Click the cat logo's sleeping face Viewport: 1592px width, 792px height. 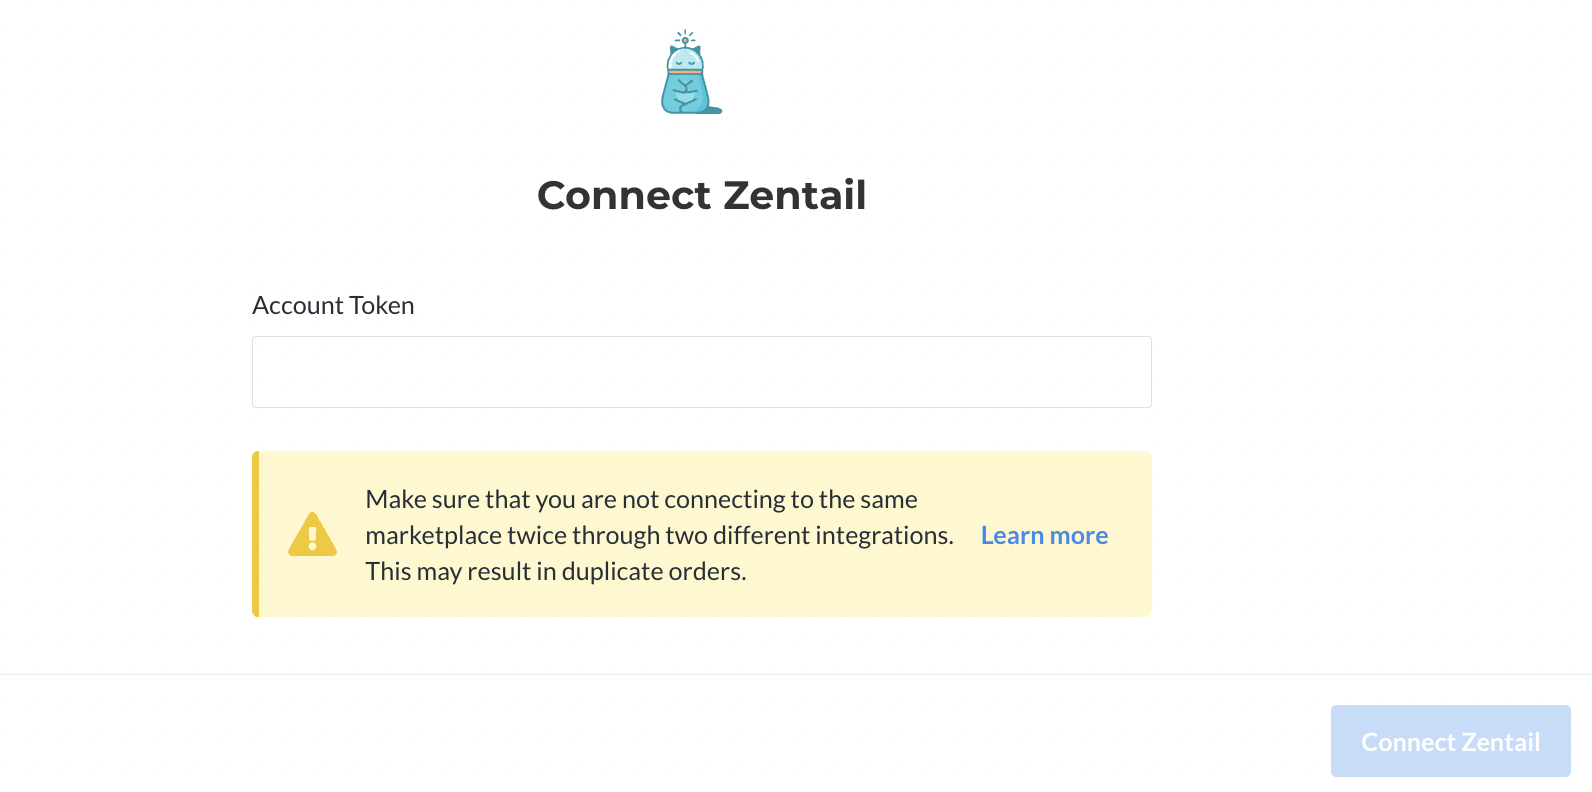click(x=685, y=62)
